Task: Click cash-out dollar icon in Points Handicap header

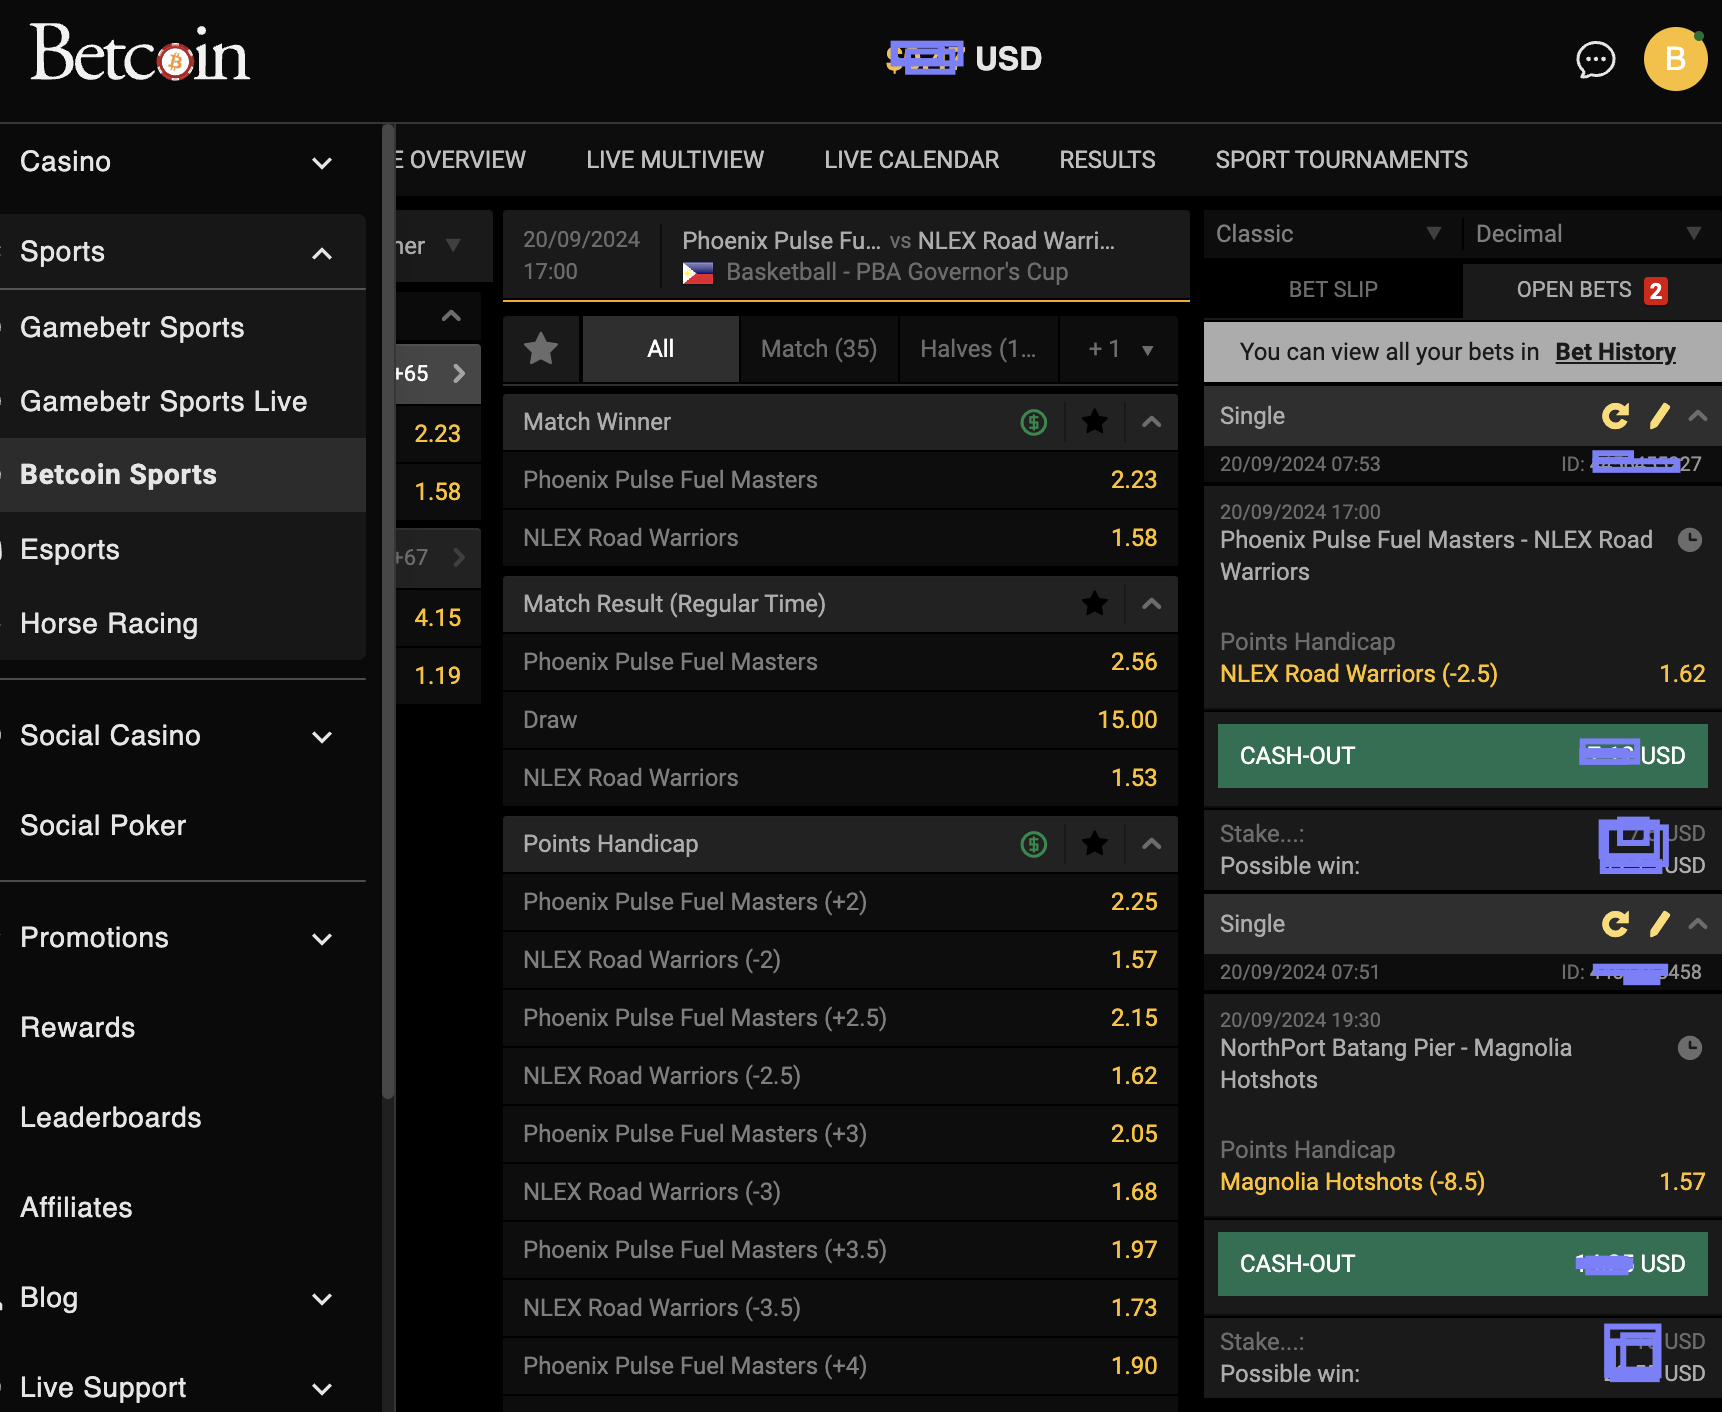Action: click(x=1033, y=844)
